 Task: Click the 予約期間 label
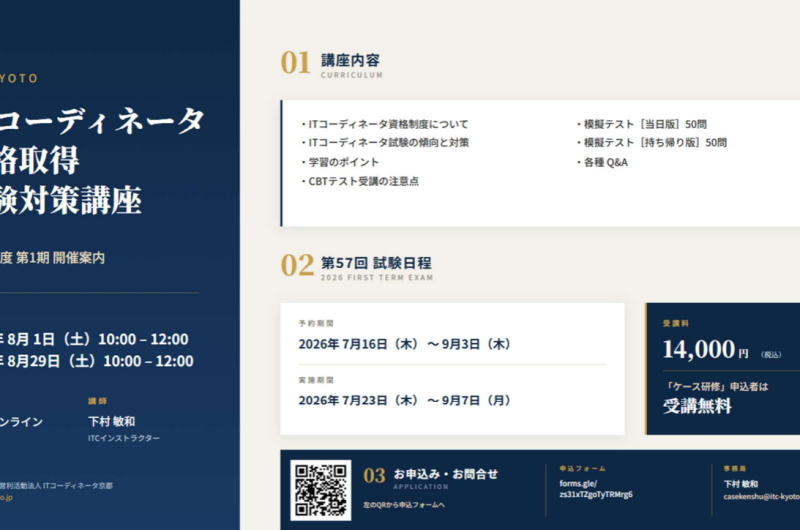click(x=316, y=323)
